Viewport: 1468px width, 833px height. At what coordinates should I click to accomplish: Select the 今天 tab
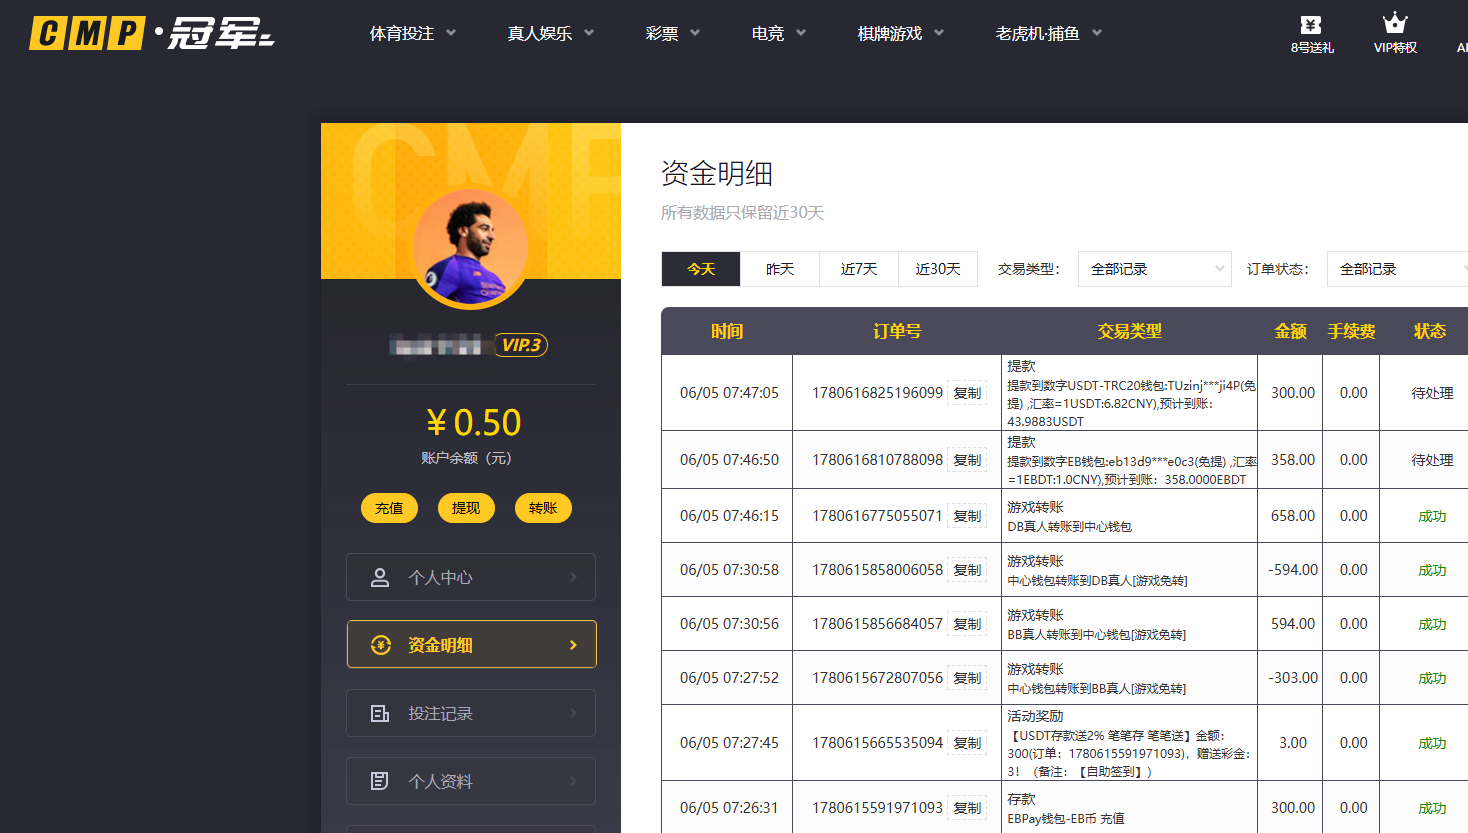[x=701, y=269]
